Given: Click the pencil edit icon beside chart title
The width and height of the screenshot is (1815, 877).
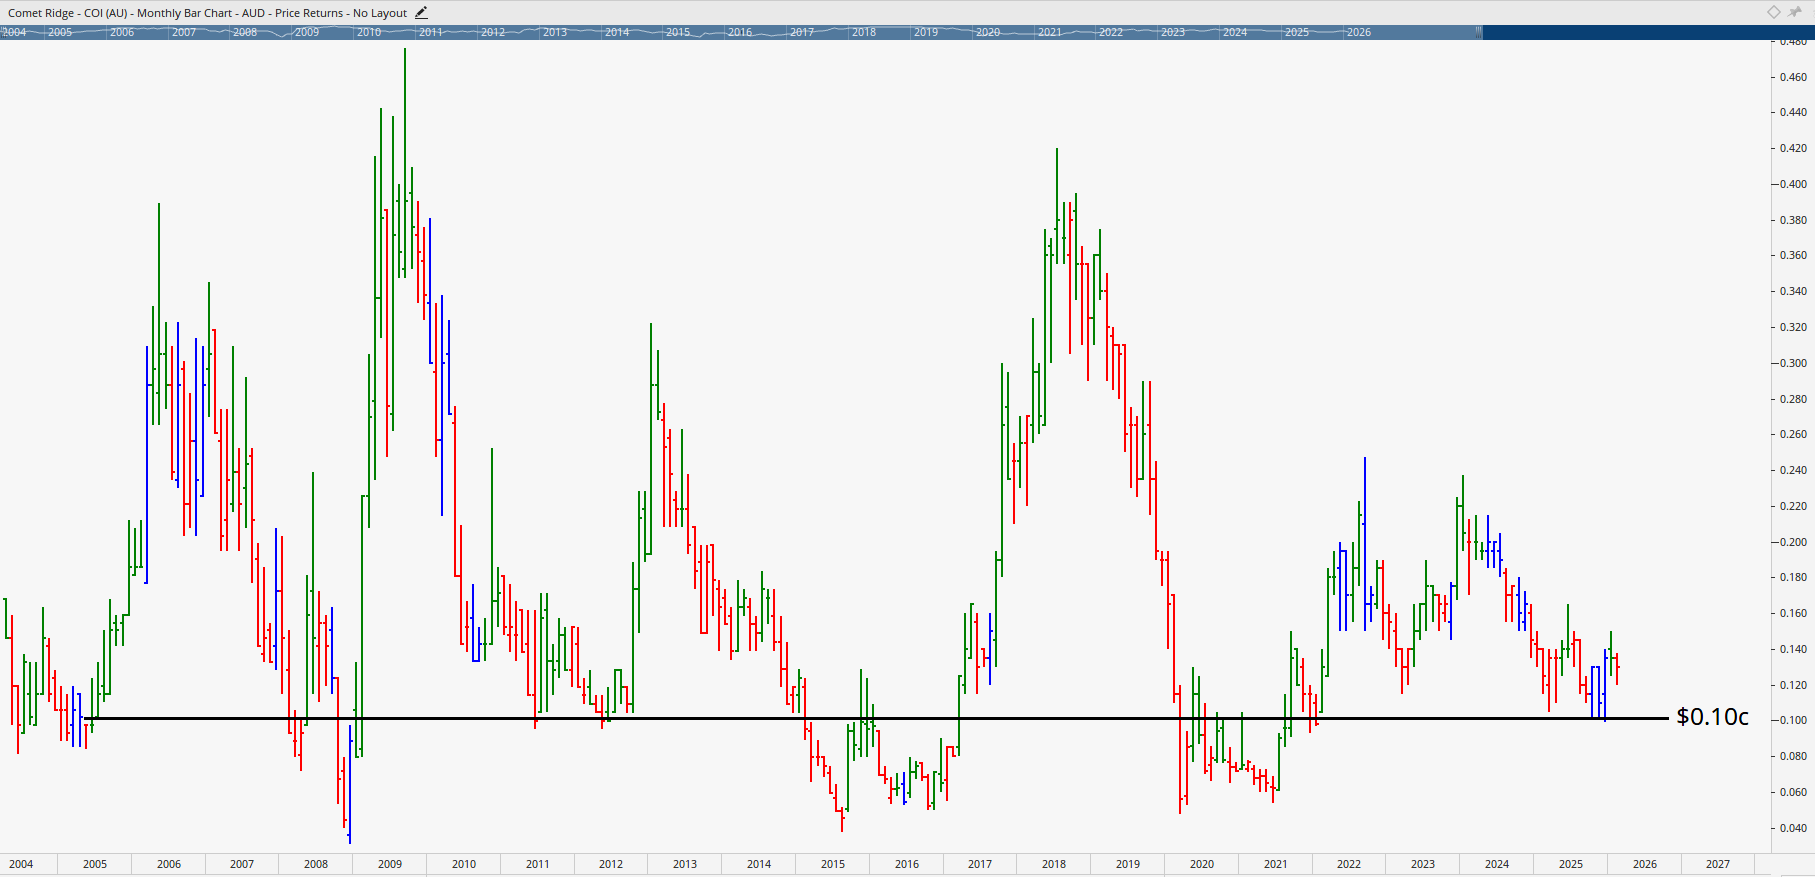Looking at the screenshot, I should pos(421,13).
